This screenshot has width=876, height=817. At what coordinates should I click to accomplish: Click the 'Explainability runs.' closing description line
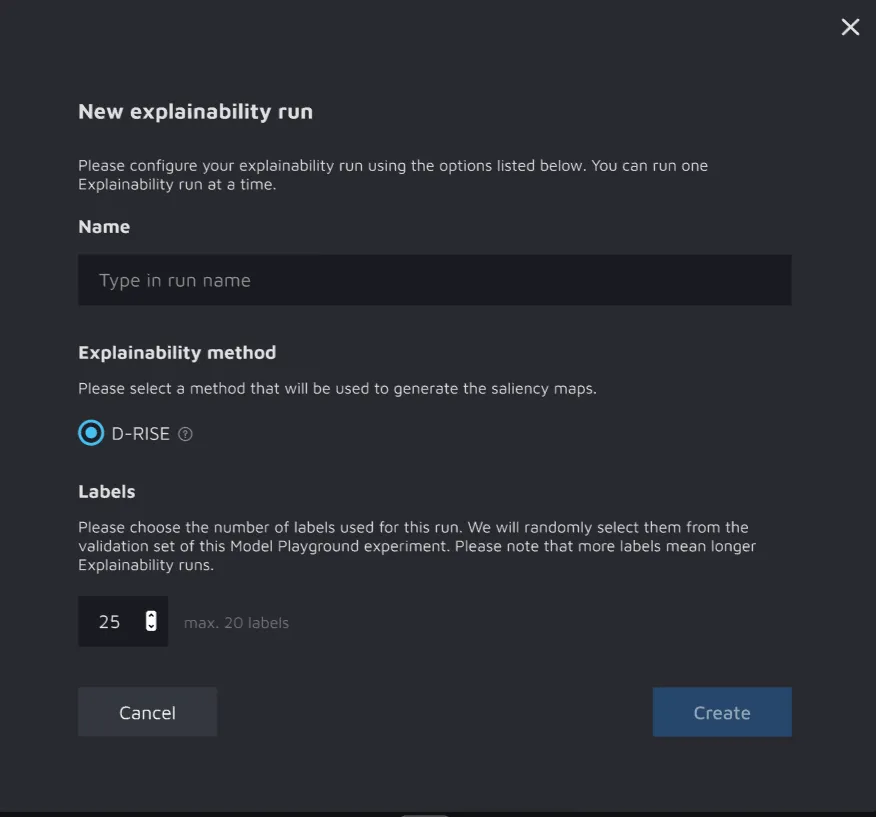146,565
